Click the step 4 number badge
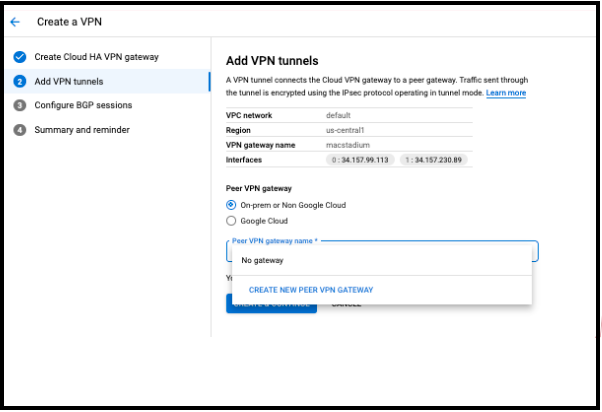Viewport: 602px width, 412px height. (x=20, y=129)
